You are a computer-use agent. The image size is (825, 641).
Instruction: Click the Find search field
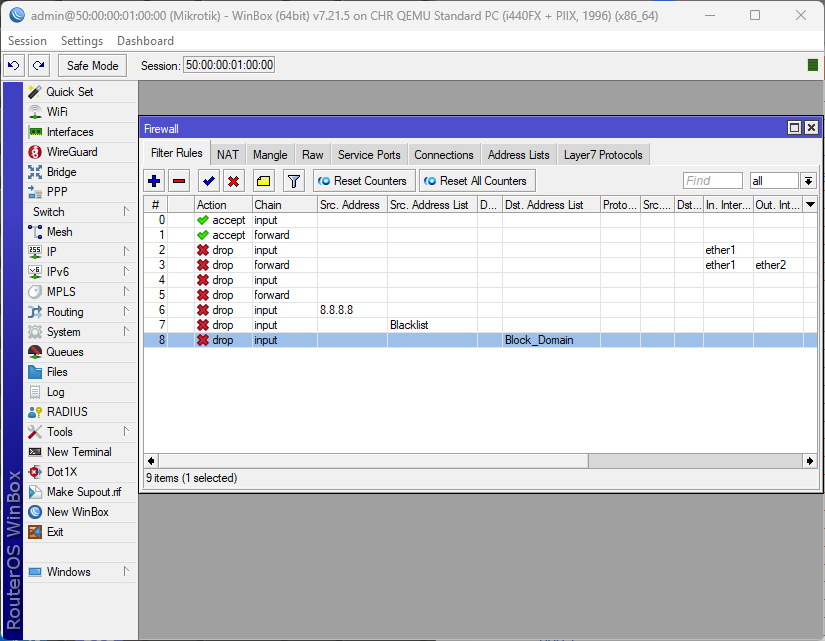point(712,181)
